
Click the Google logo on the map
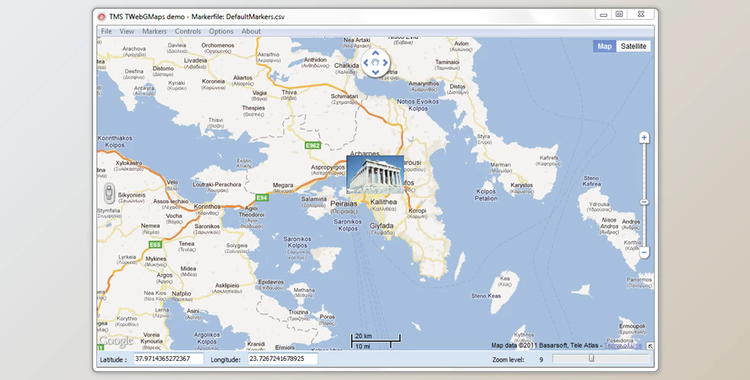coord(116,341)
